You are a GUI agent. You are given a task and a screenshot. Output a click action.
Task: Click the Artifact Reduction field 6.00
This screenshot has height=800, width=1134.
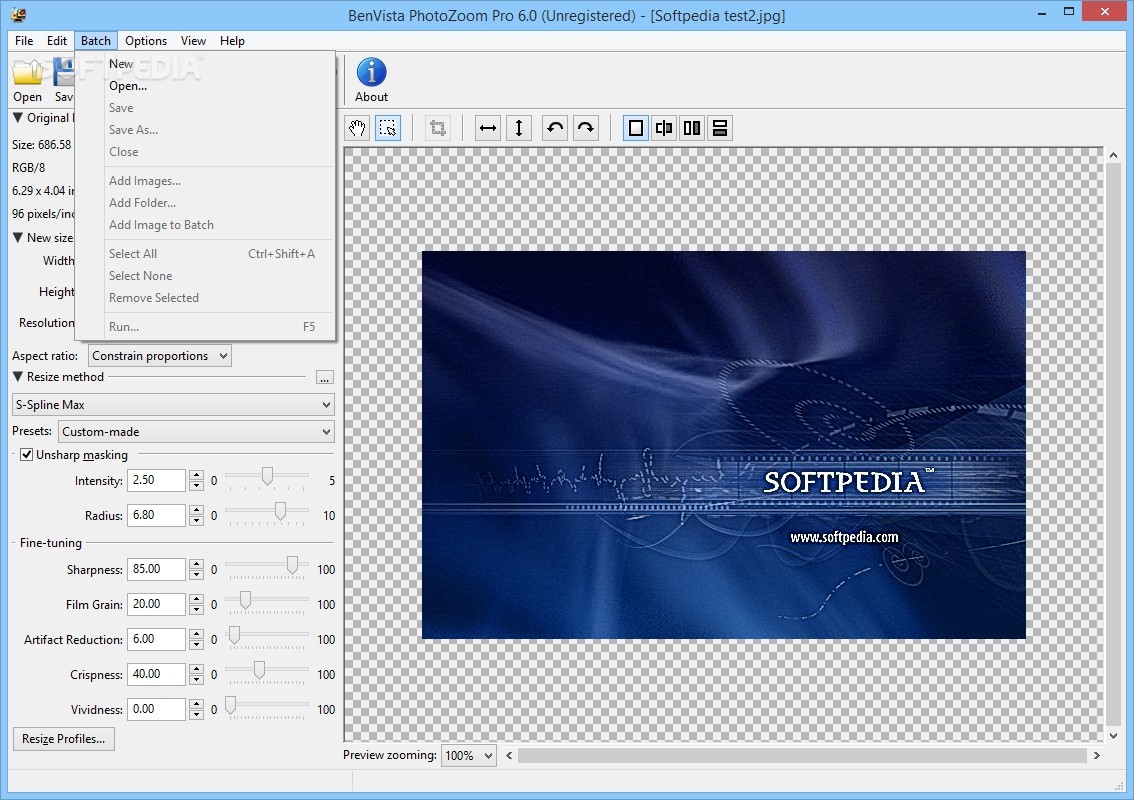[x=156, y=639]
